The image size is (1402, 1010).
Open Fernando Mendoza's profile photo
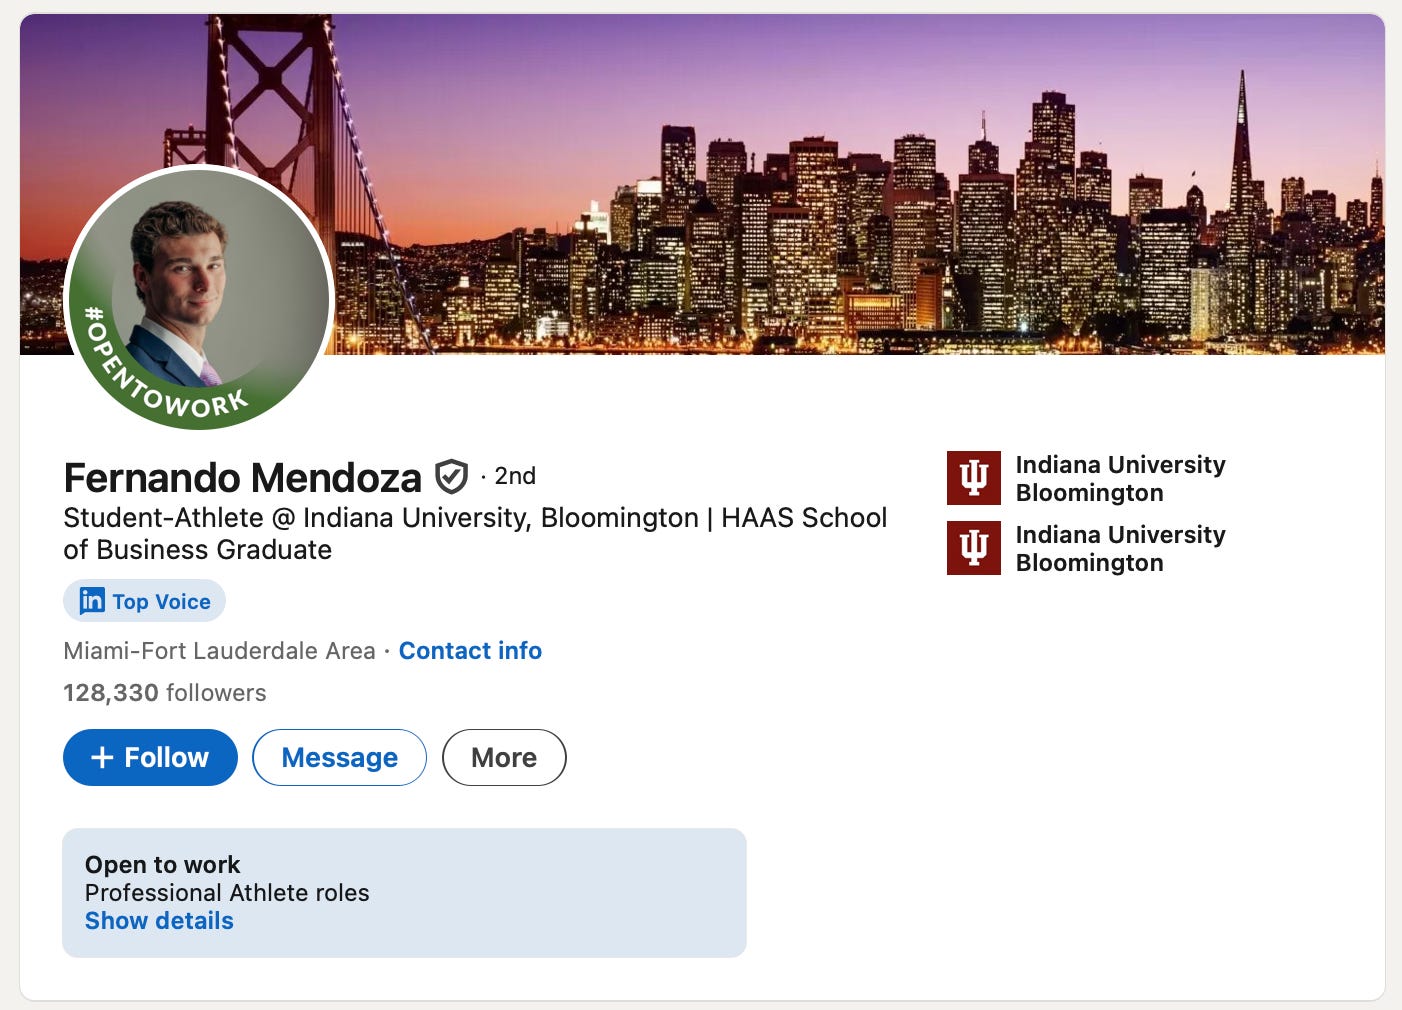[x=199, y=298]
